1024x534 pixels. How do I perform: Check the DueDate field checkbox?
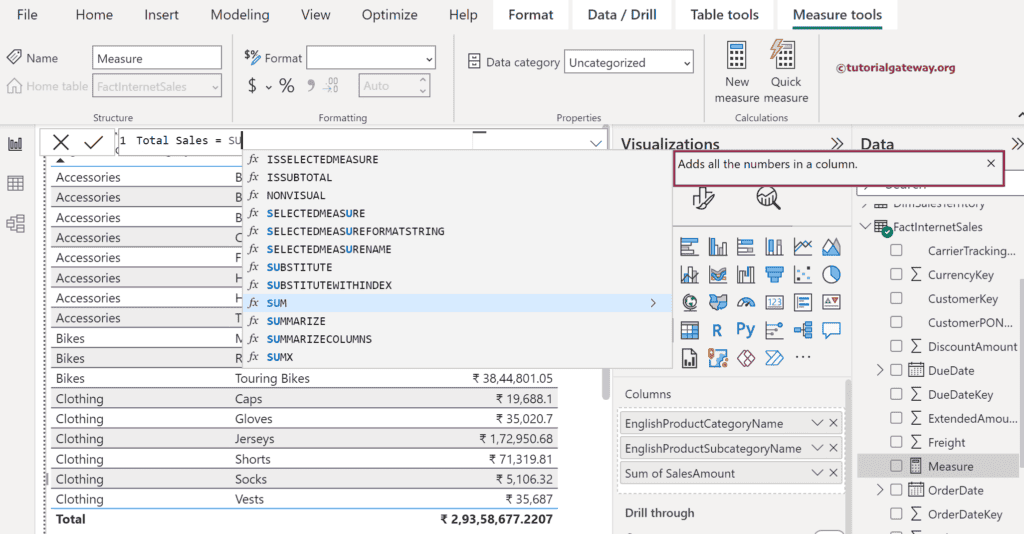point(896,370)
